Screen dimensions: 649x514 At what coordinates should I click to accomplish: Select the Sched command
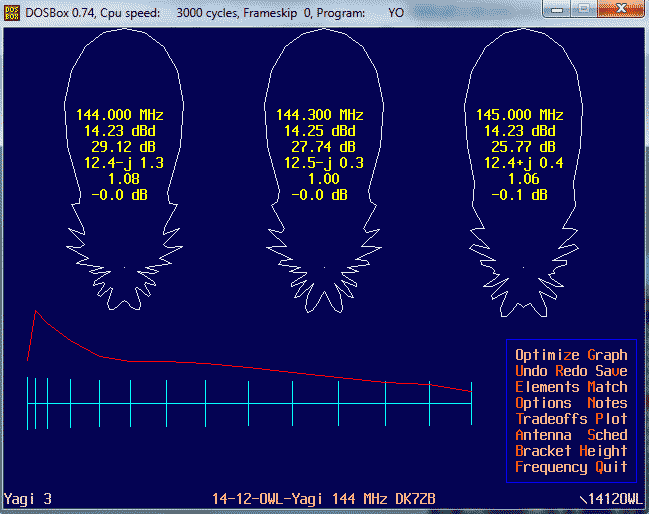(607, 435)
